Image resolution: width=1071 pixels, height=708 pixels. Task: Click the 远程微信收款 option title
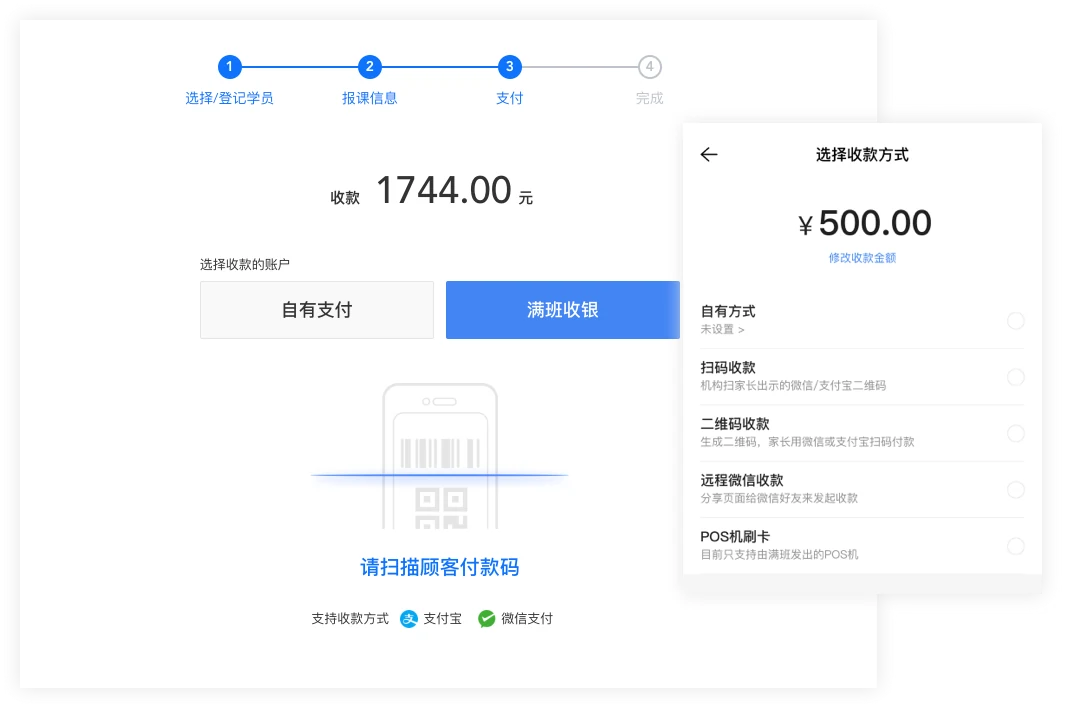click(x=742, y=480)
